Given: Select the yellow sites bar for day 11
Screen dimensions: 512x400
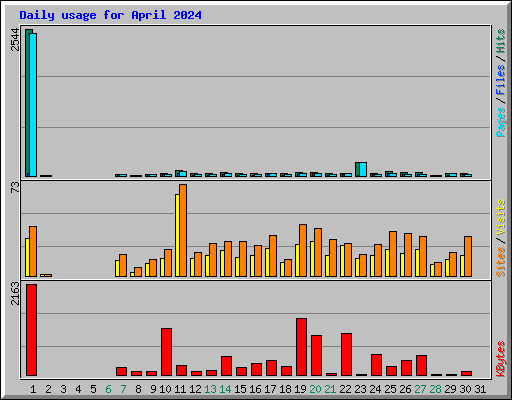Looking at the screenshot, I should point(177,235).
